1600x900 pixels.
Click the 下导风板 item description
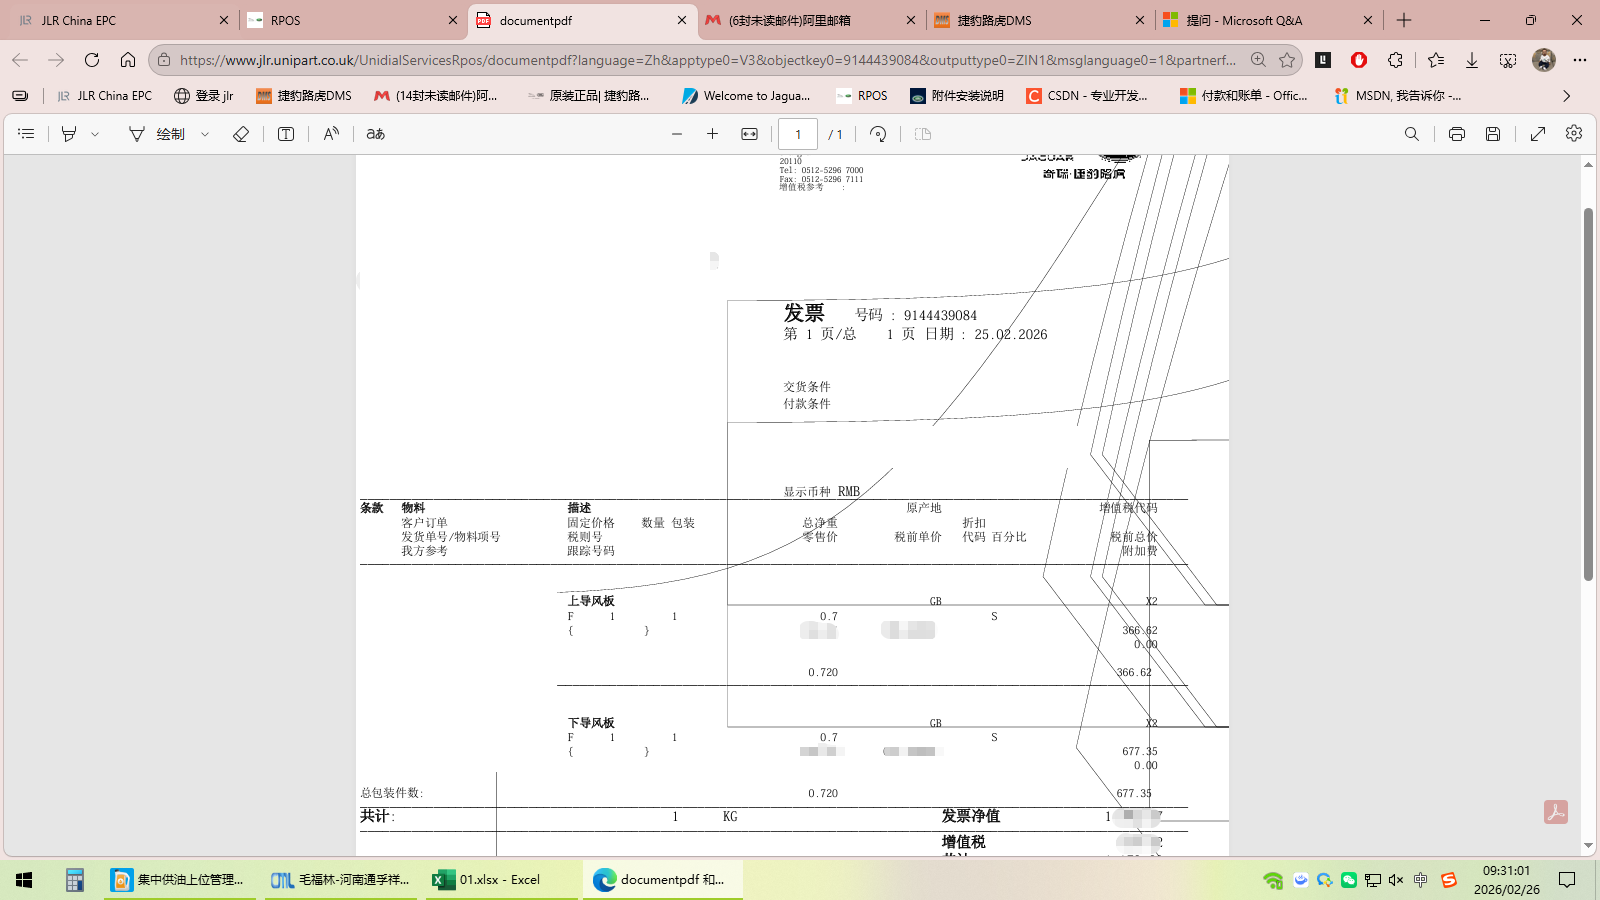click(591, 723)
